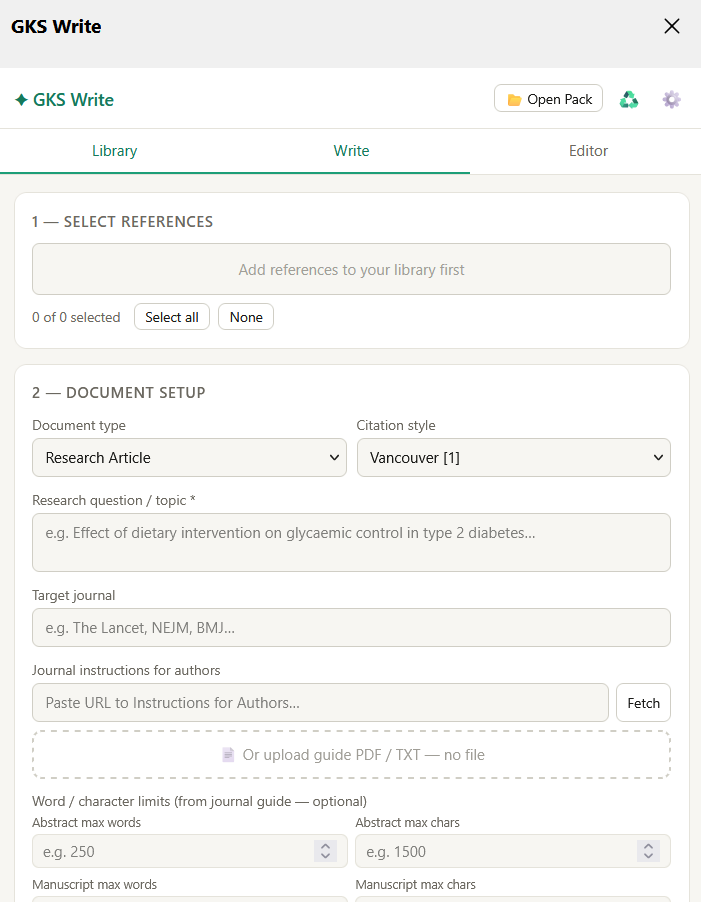
Task: Click Fetch for journal instructions
Action: (x=643, y=702)
